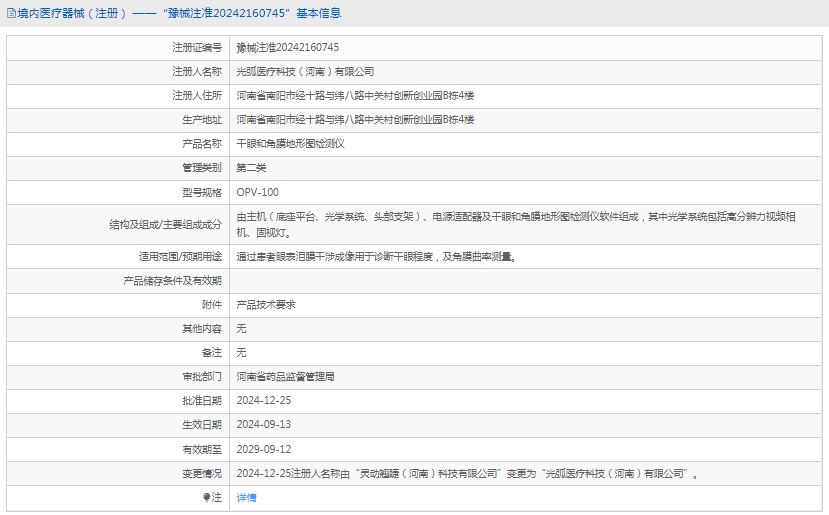829x515 pixels.
Task: Click the bulb icon beside 注 label
Action: coord(207,497)
